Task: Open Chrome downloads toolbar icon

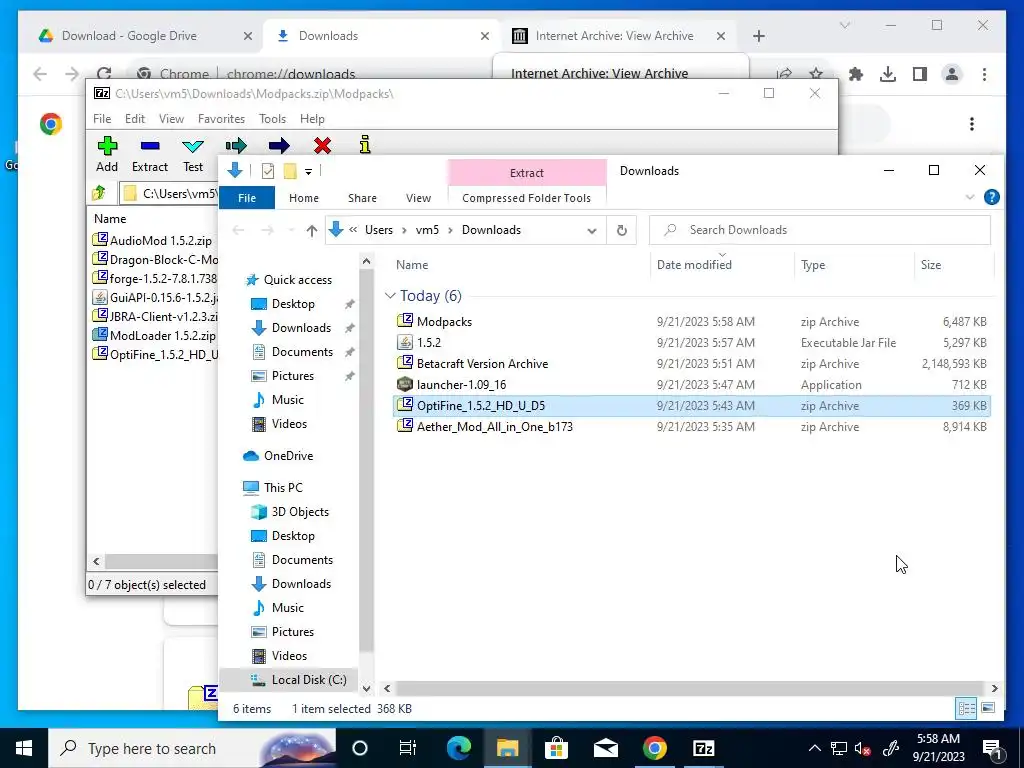Action: tap(888, 74)
